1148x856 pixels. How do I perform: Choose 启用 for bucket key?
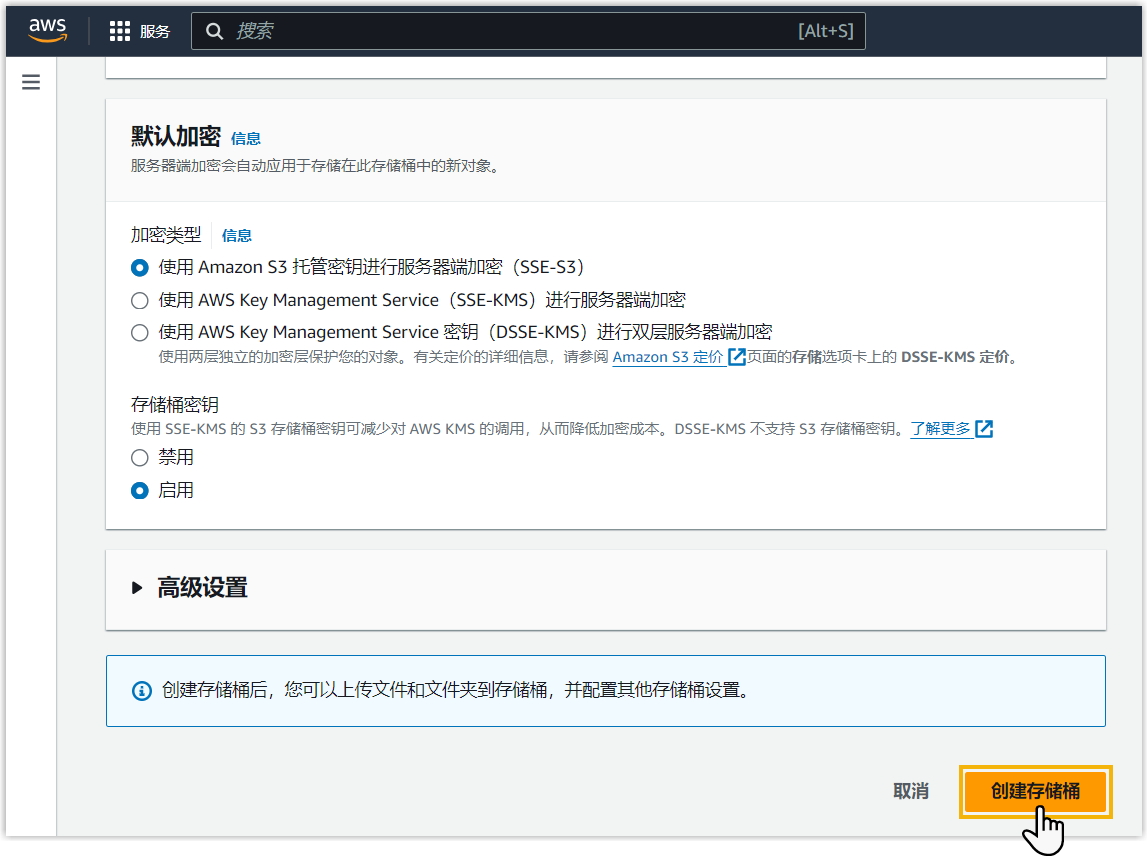[x=140, y=491]
